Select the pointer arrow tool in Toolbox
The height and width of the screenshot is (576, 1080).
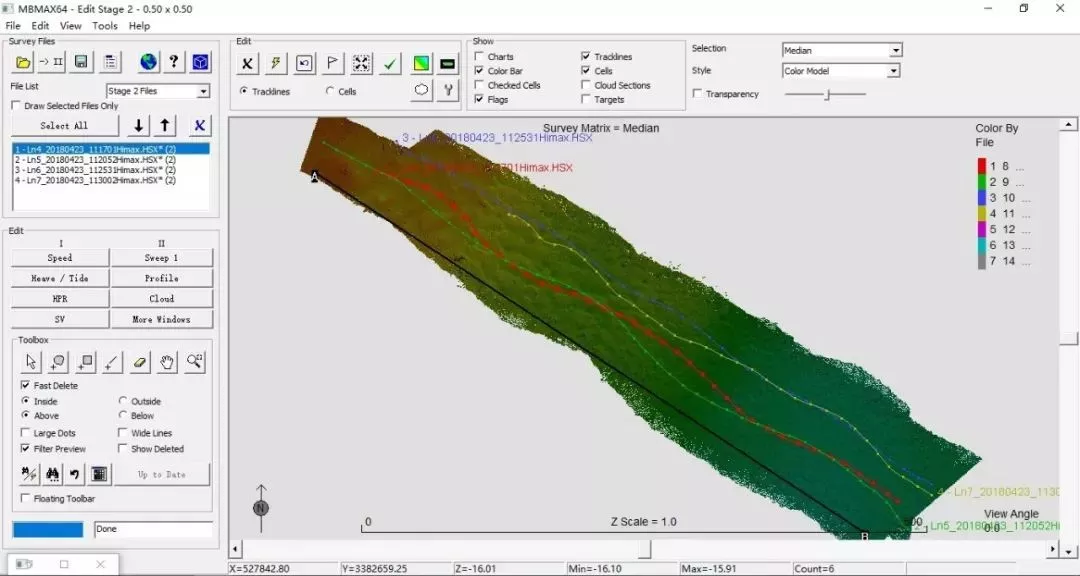tap(30, 362)
